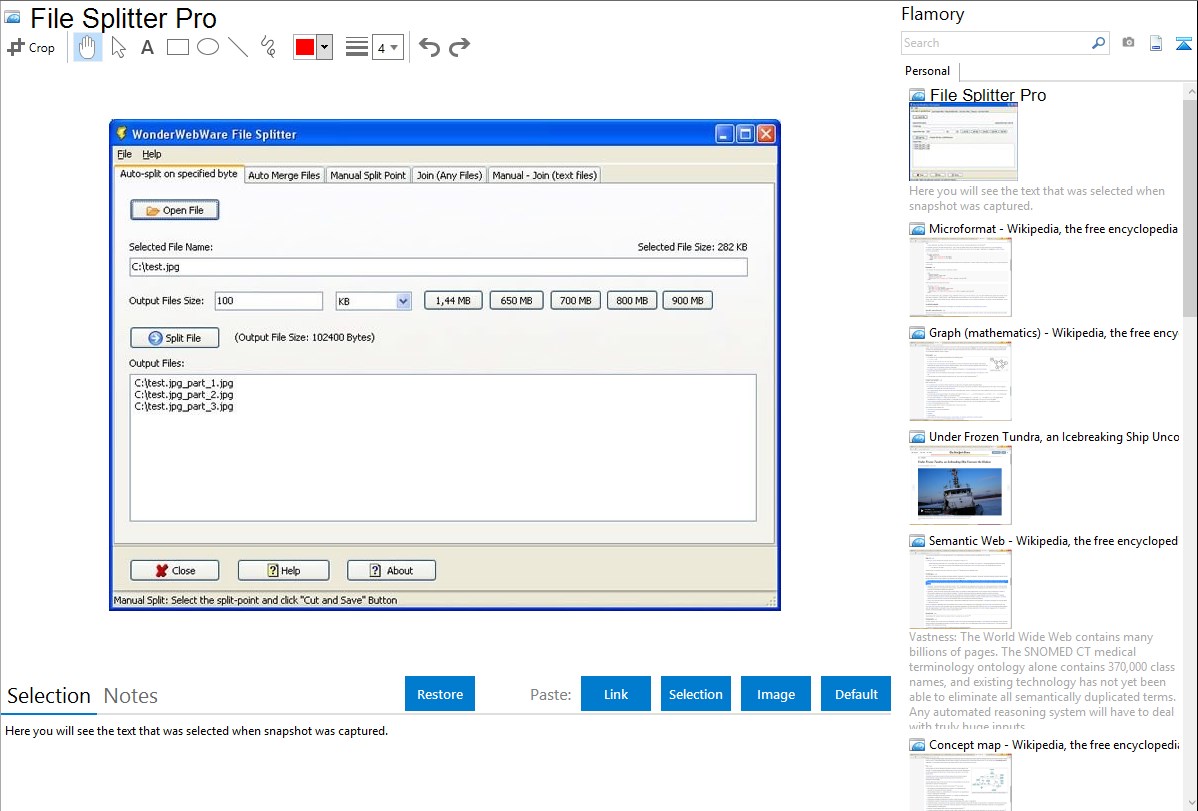
Task: Select output file test.jpg_part_3.jpg
Action: click(184, 407)
